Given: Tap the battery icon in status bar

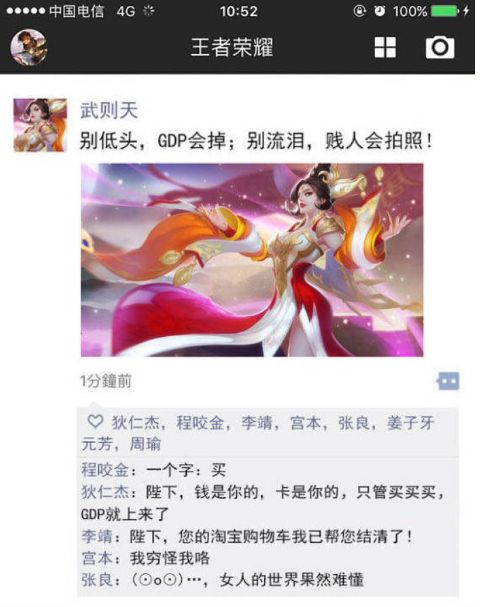Looking at the screenshot, I should click(445, 11).
